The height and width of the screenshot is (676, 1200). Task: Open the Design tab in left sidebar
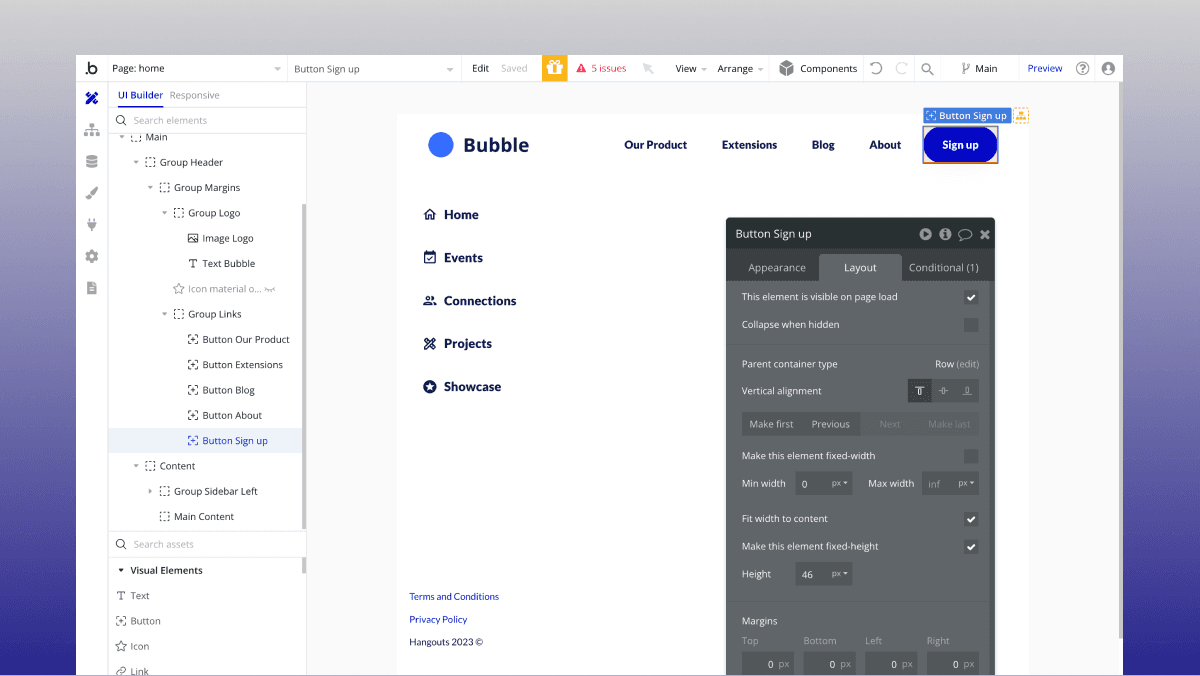(92, 98)
